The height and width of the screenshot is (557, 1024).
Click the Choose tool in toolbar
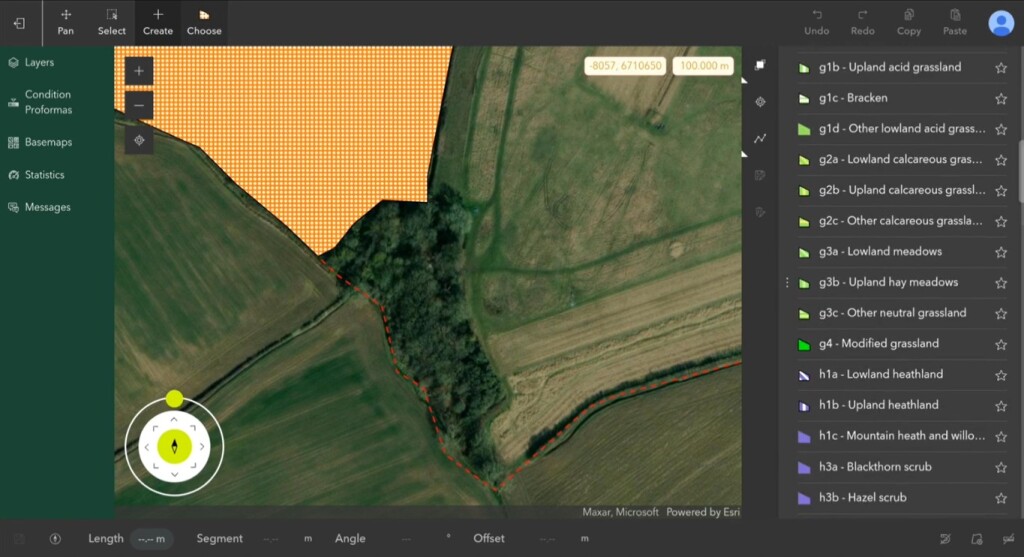click(x=204, y=22)
